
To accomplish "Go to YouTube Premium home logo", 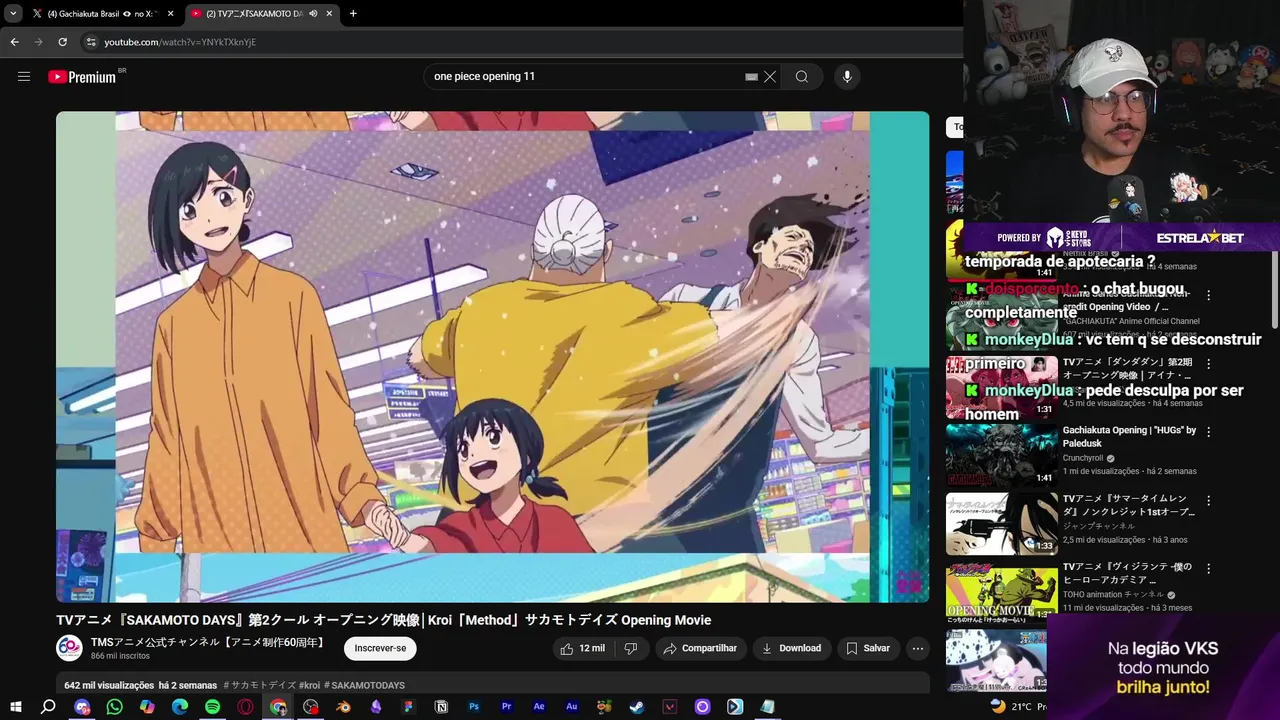I will pos(82,77).
